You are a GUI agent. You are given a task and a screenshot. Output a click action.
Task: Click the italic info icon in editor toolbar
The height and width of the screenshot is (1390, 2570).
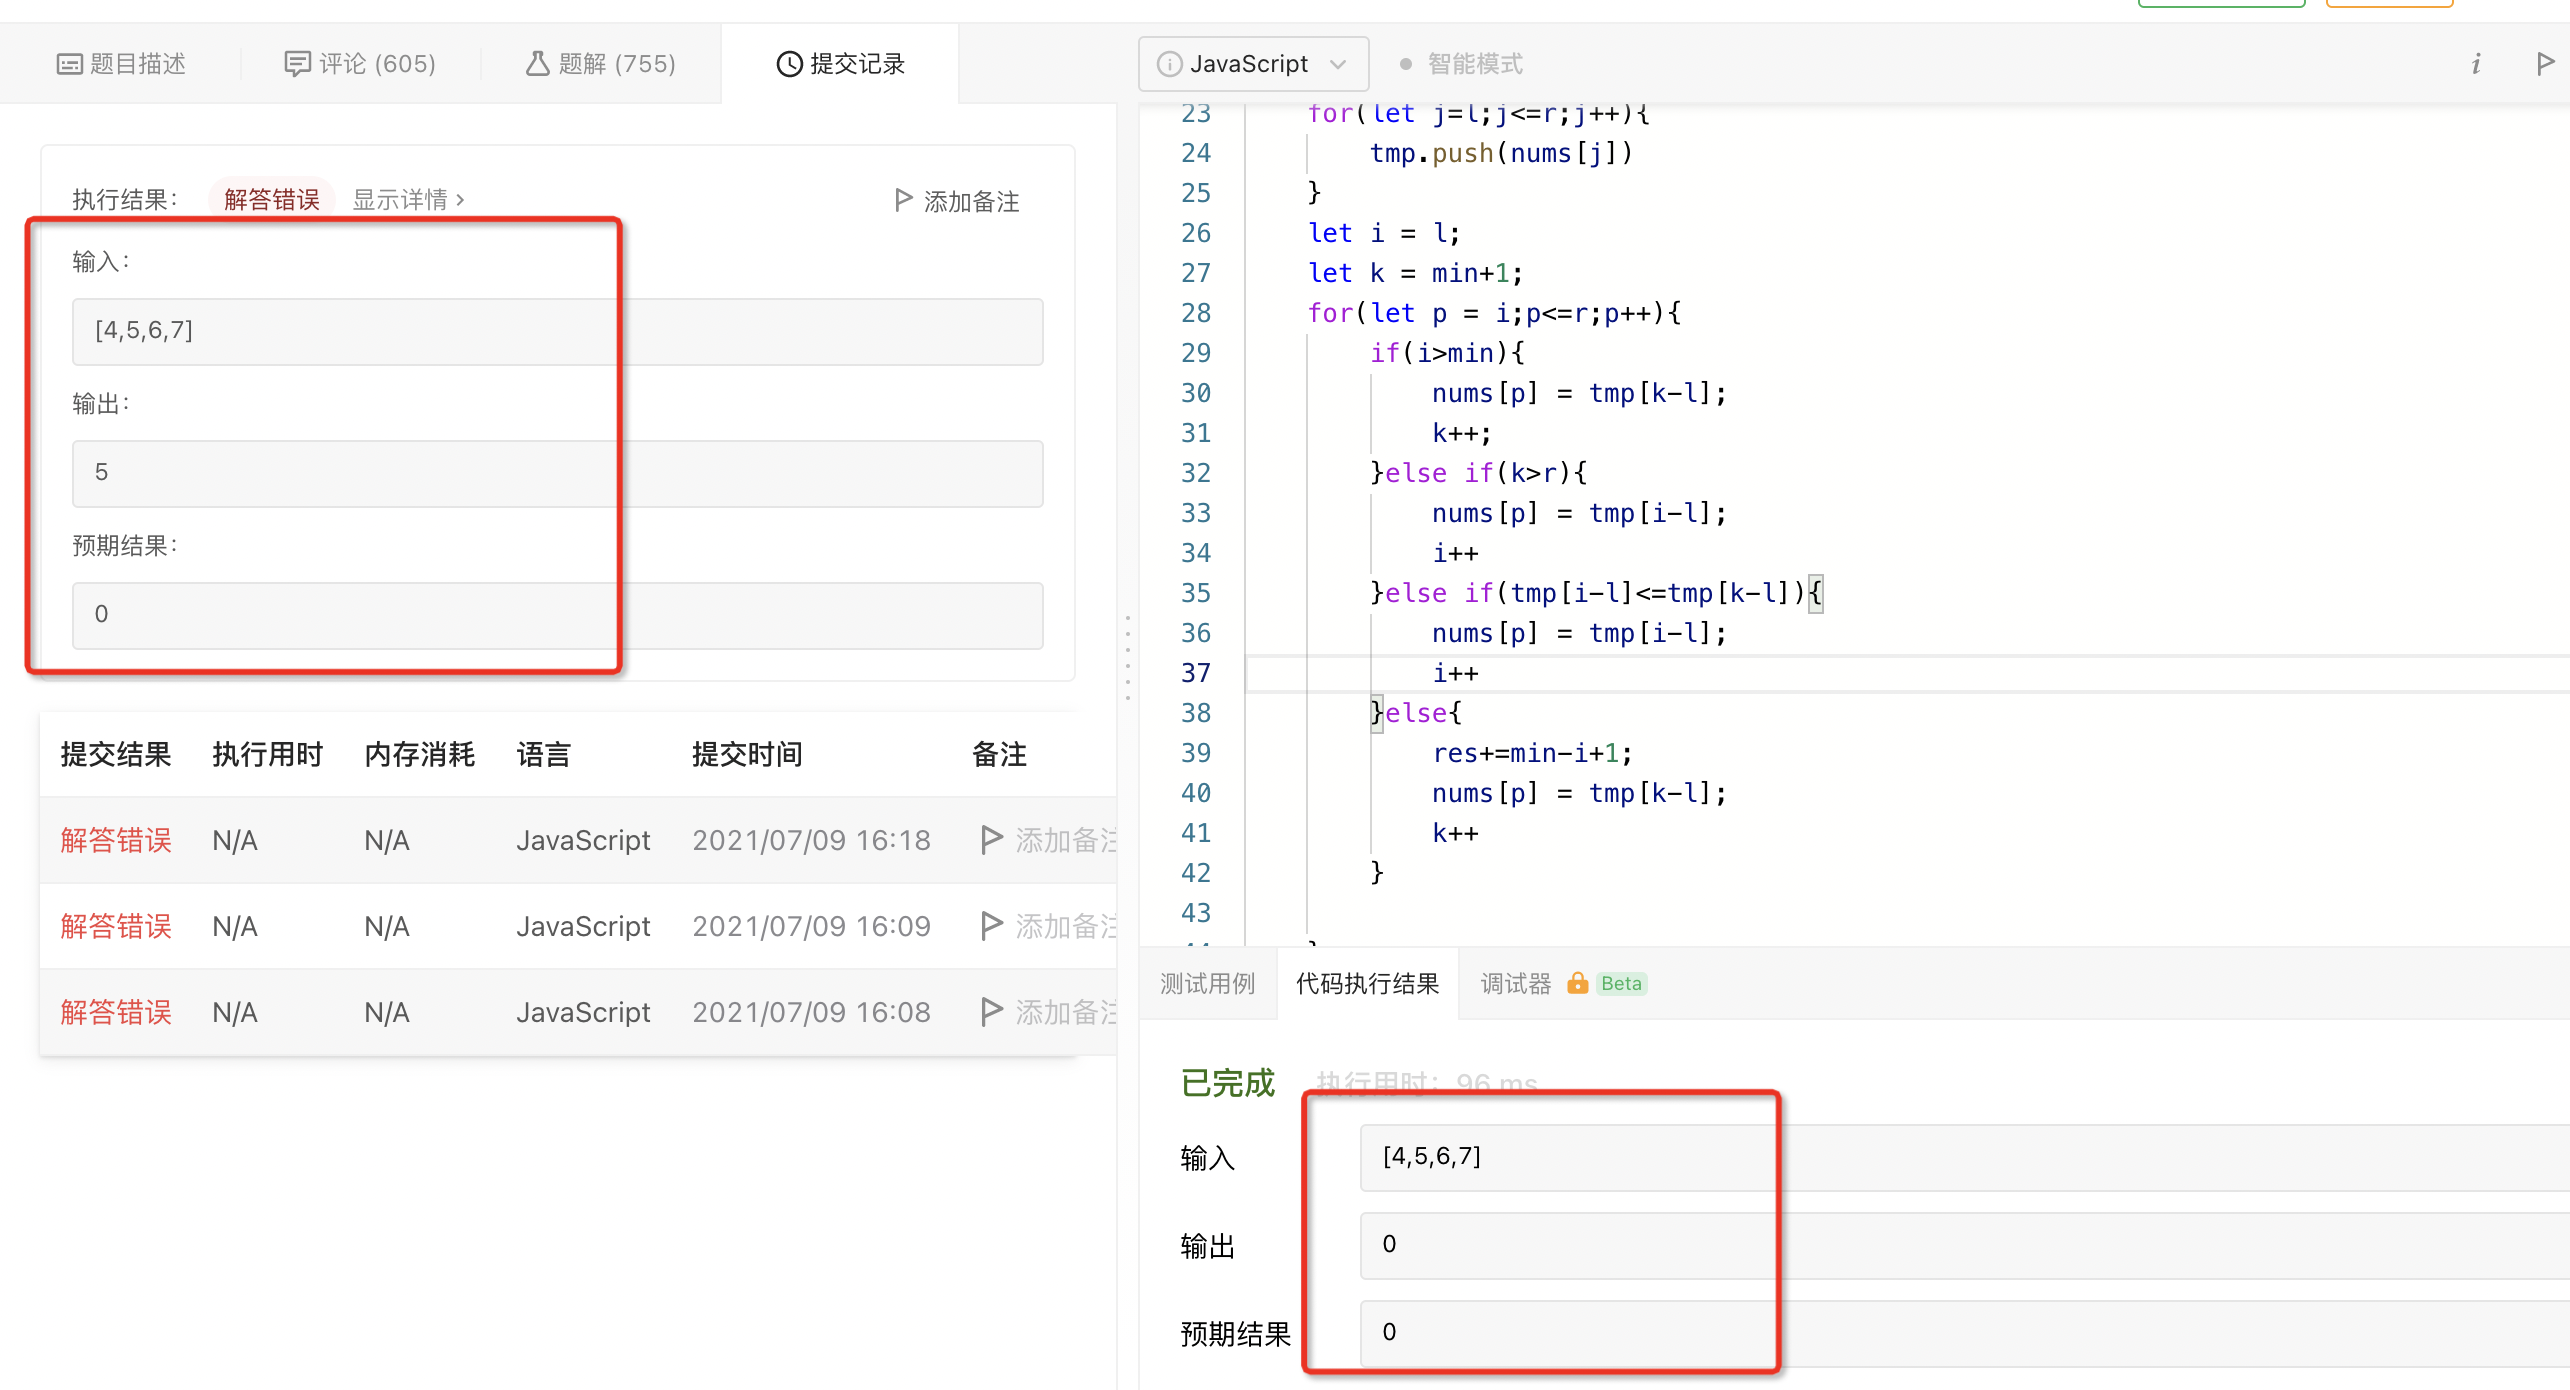[2476, 64]
